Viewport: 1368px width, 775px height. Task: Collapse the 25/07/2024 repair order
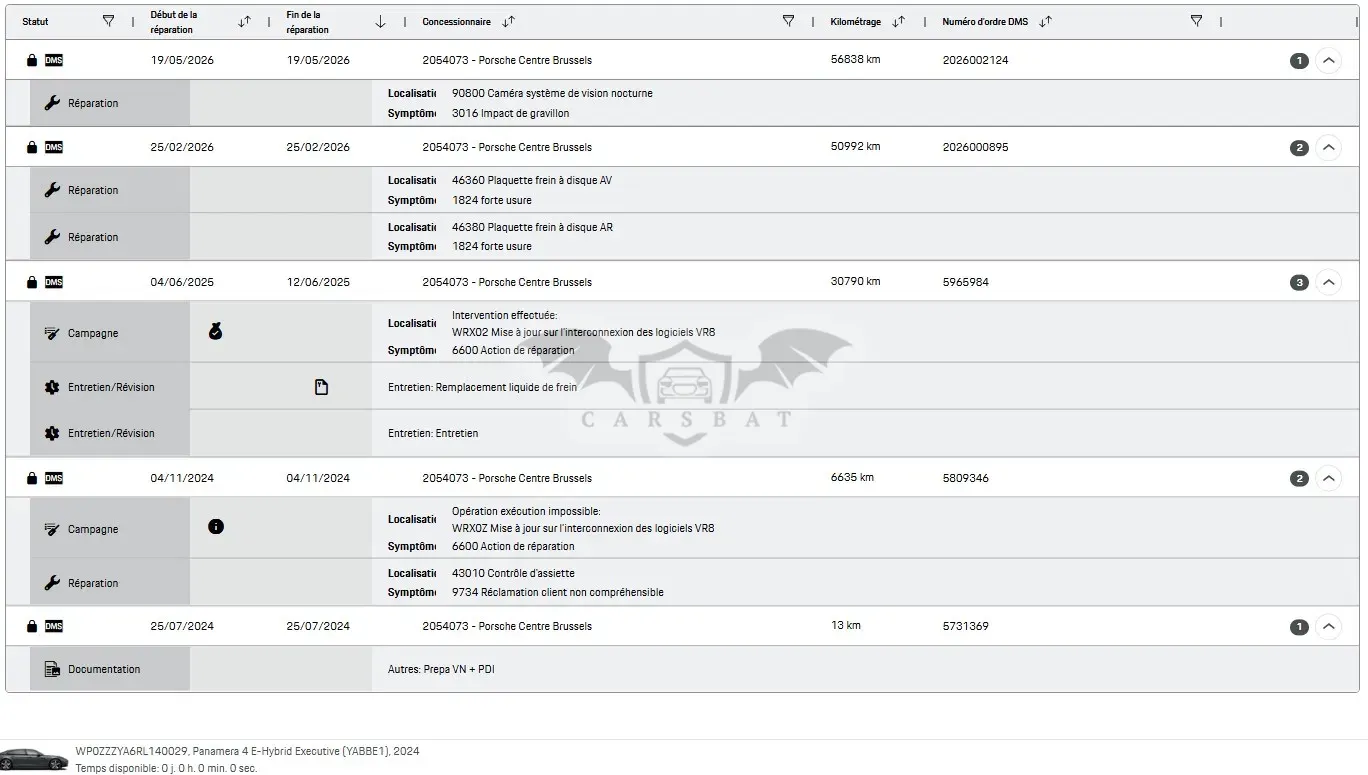point(1328,626)
